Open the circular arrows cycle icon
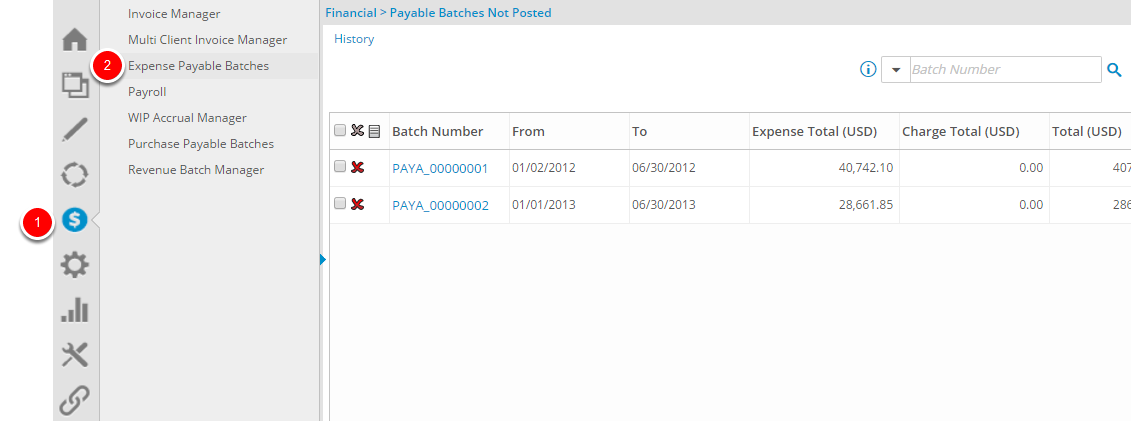This screenshot has width=1131, height=421. point(75,175)
